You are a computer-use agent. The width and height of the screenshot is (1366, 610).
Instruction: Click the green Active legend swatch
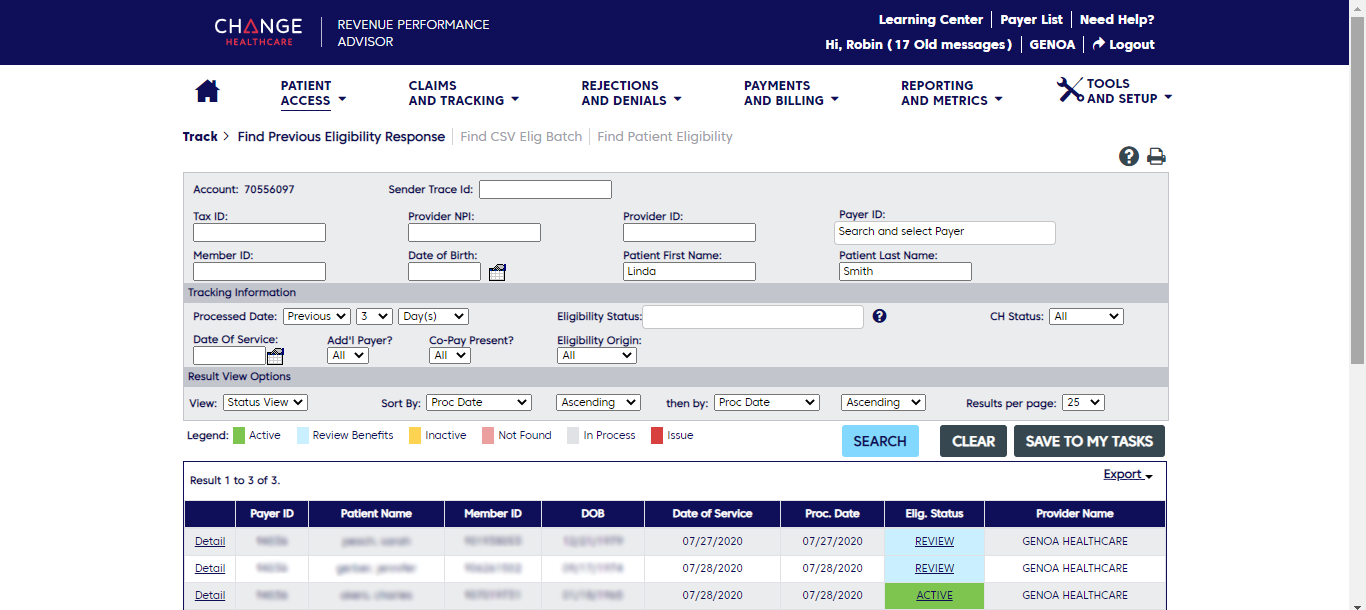239,435
